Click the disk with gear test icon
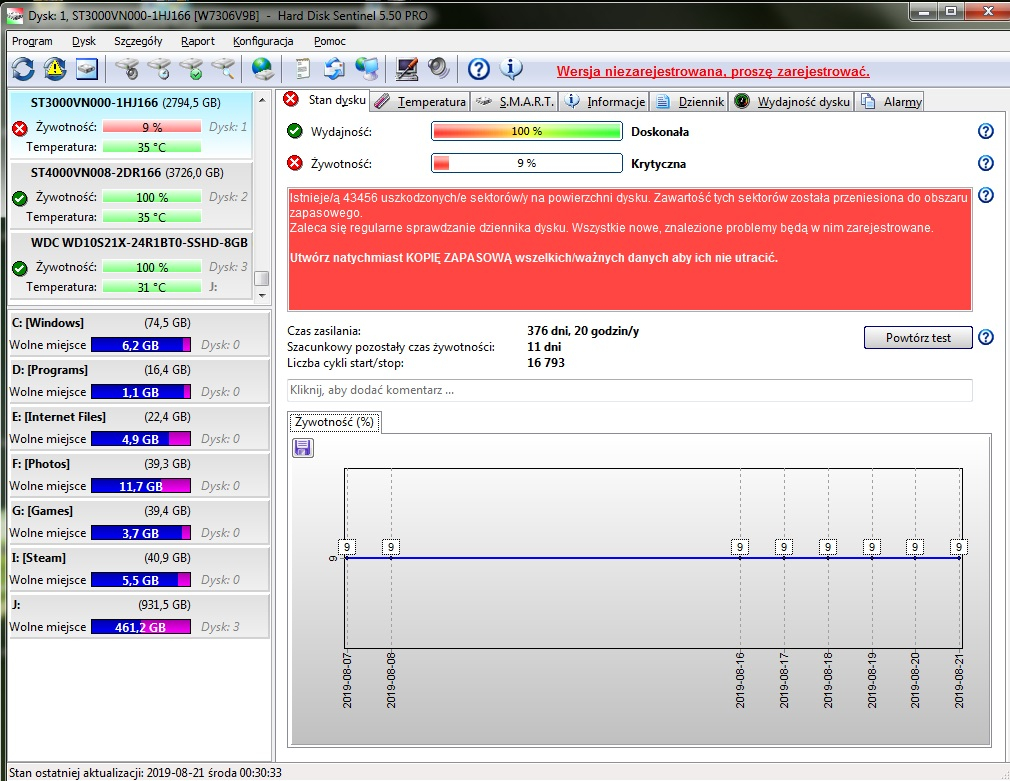This screenshot has width=1010, height=781. (x=127, y=68)
